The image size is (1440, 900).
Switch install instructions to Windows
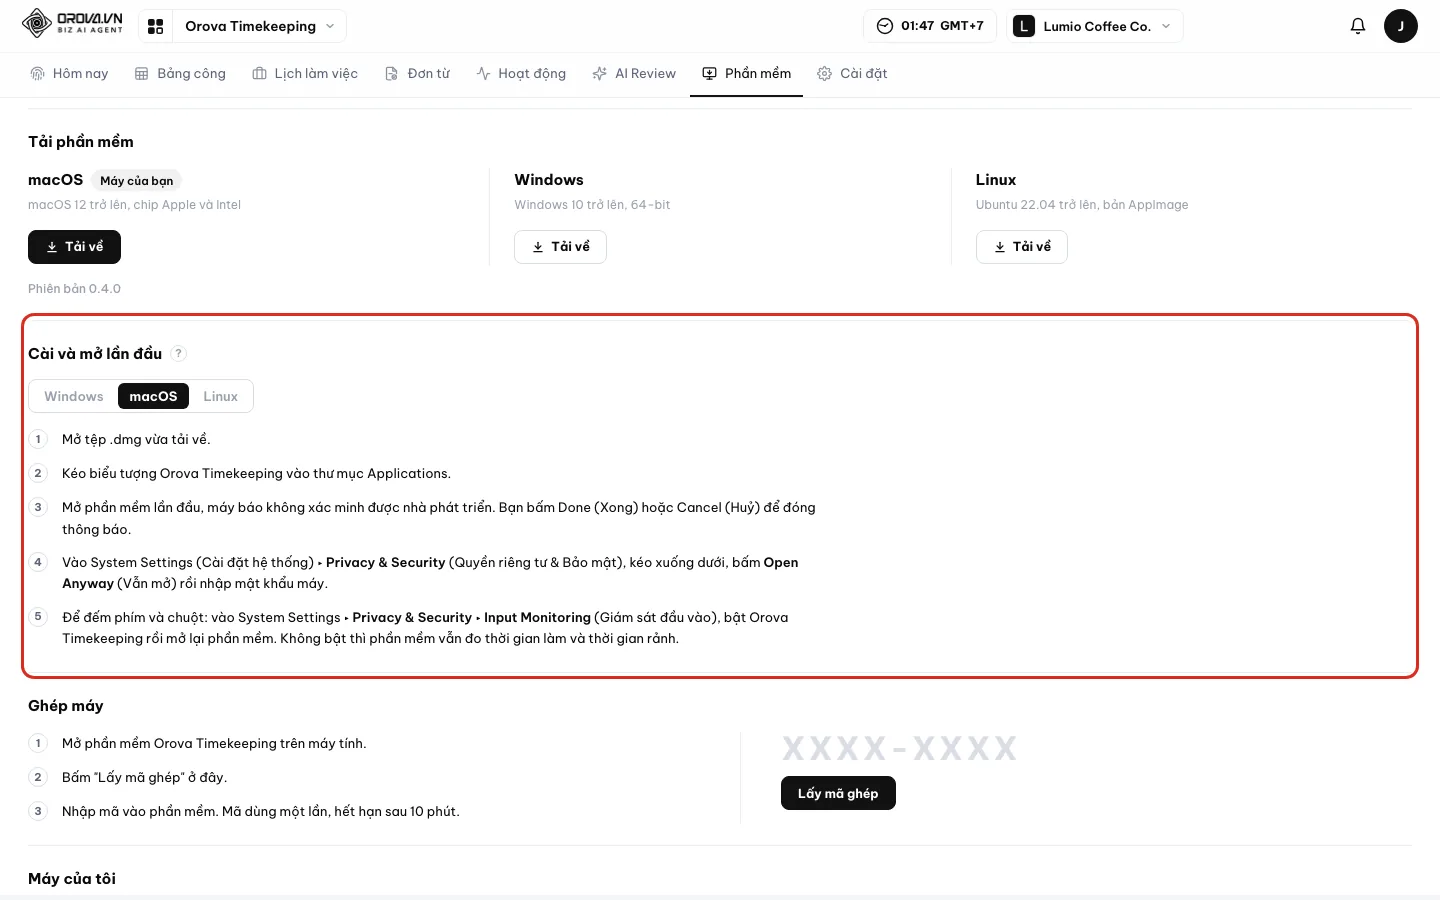click(74, 396)
